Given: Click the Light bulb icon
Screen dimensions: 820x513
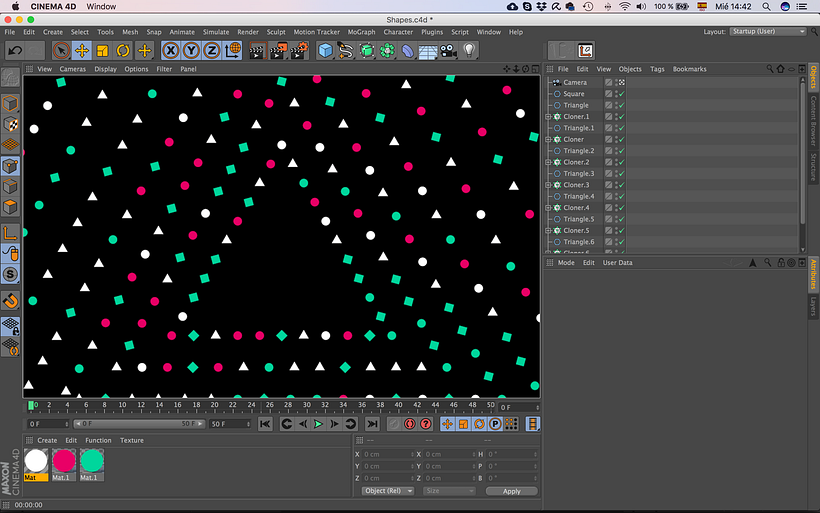Looking at the screenshot, I should 469,51.
